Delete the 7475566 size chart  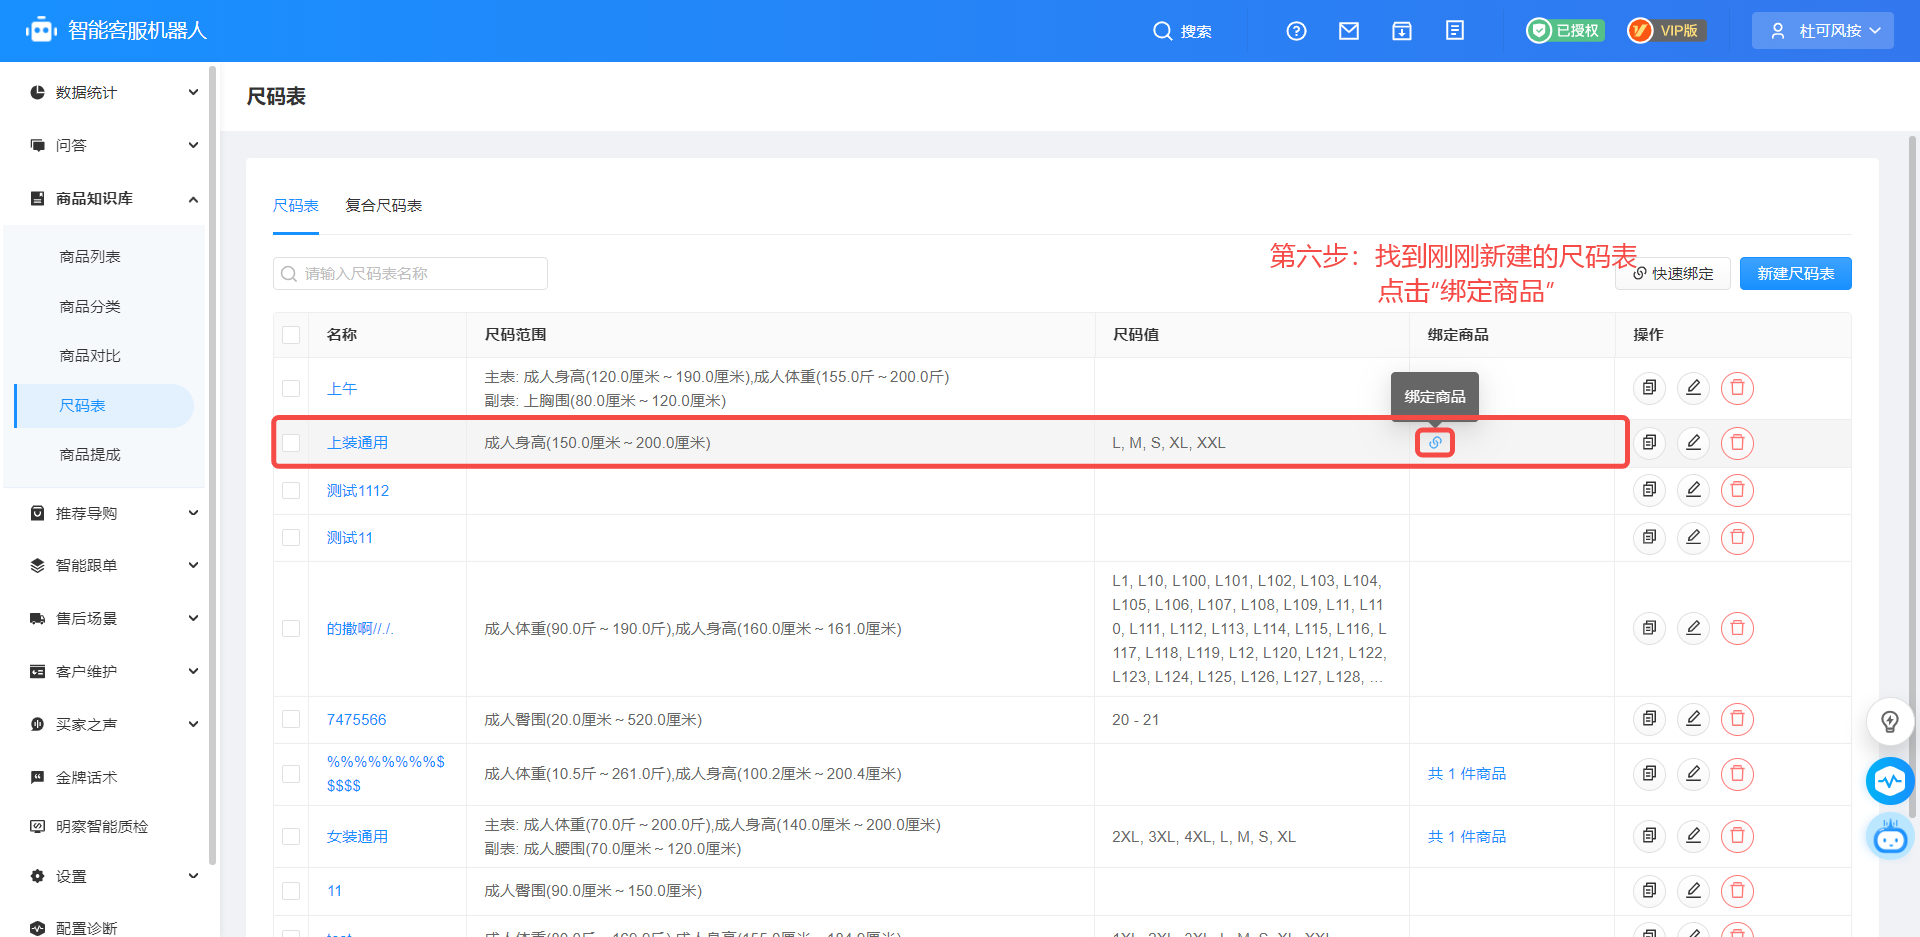pos(1737,719)
